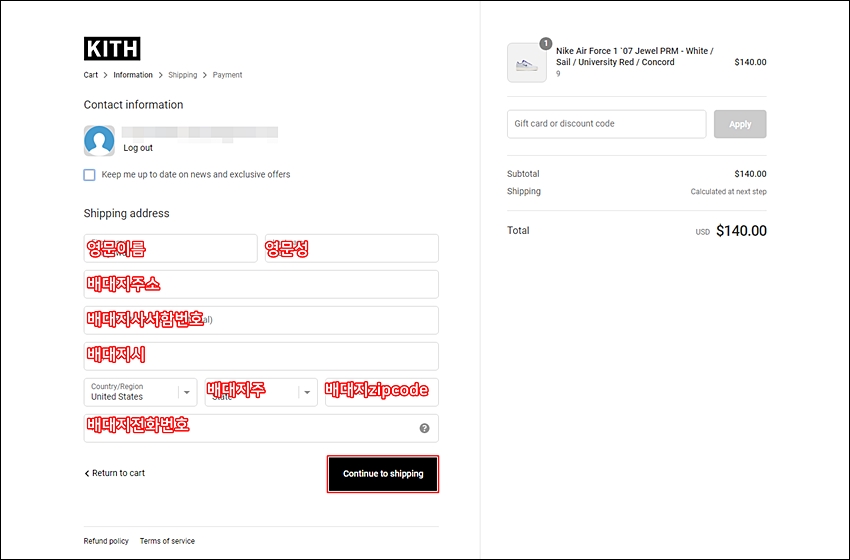Viewport: 850px width, 560px height.
Task: Click the user avatar icon
Action: point(99,141)
